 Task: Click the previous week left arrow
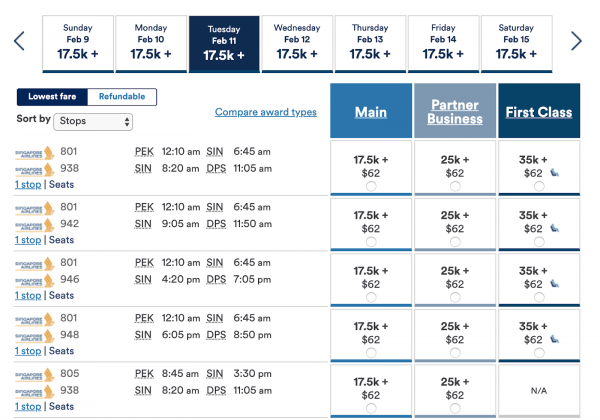click(x=18, y=41)
